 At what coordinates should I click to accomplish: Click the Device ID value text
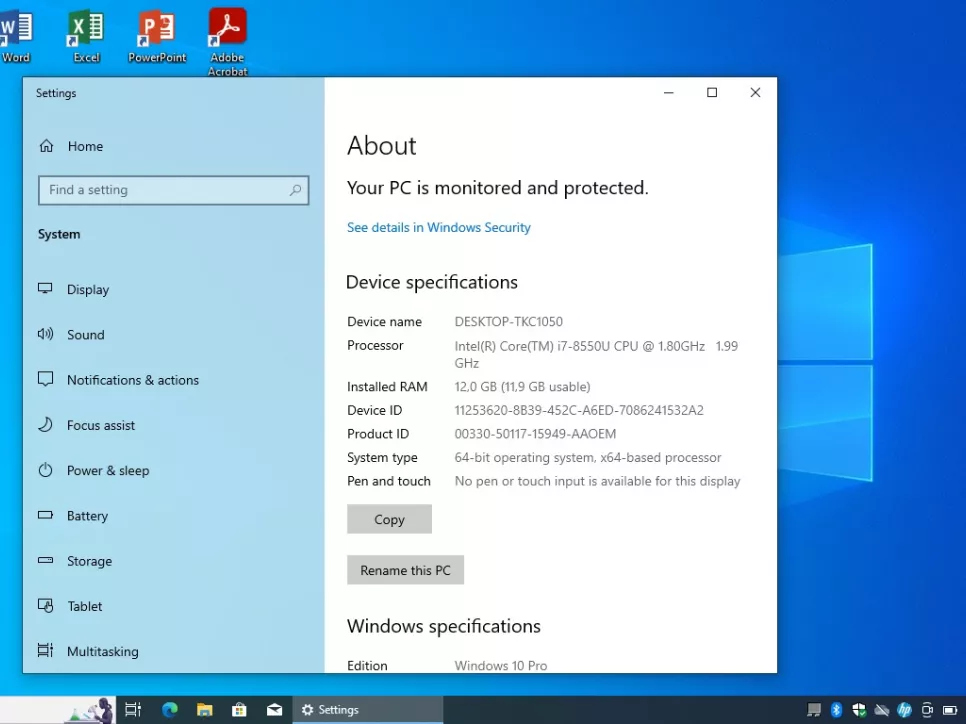[578, 410]
